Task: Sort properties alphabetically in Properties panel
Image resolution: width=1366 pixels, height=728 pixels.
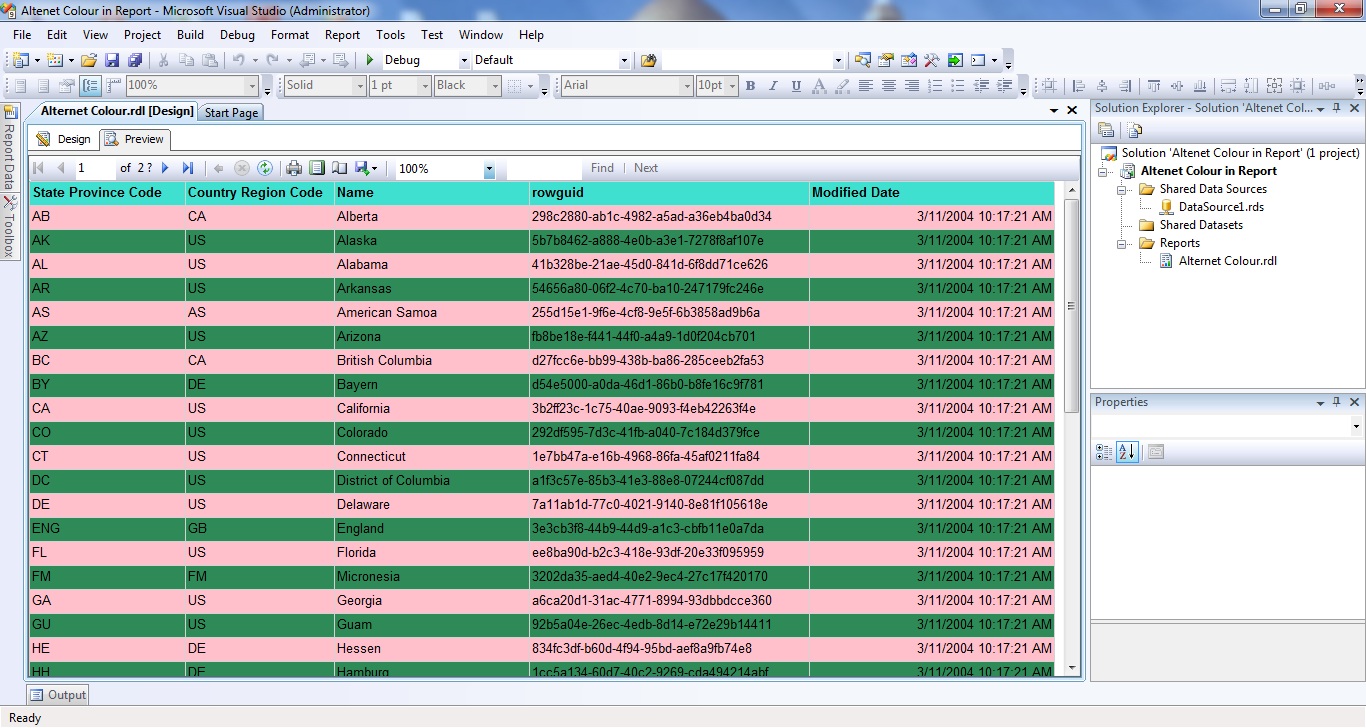Action: 1129,451
